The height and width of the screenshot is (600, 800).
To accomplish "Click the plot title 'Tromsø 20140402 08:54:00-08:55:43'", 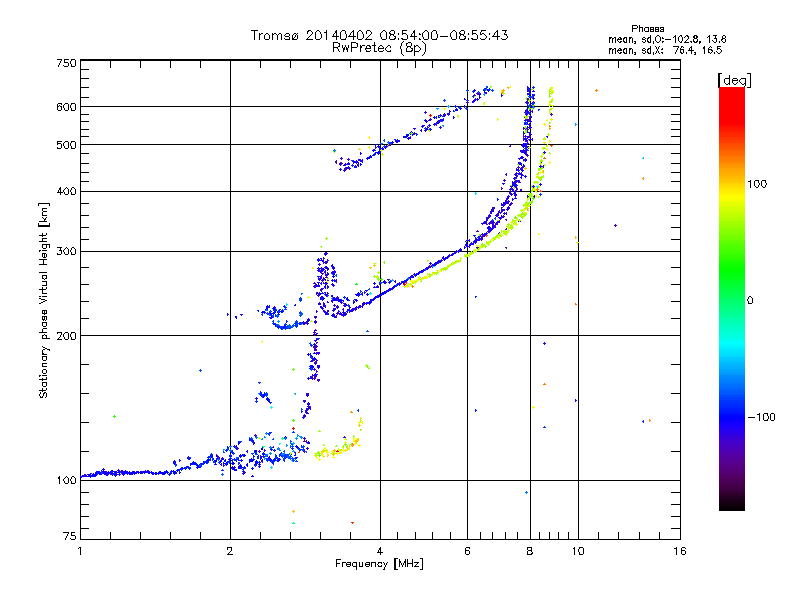I will [379, 35].
